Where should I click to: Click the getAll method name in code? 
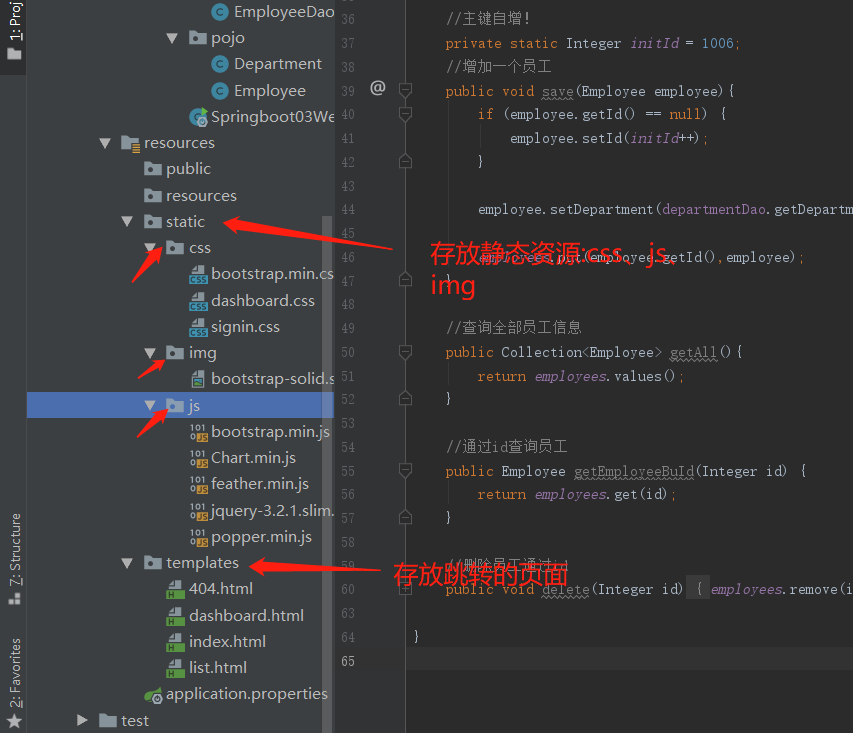coord(694,353)
